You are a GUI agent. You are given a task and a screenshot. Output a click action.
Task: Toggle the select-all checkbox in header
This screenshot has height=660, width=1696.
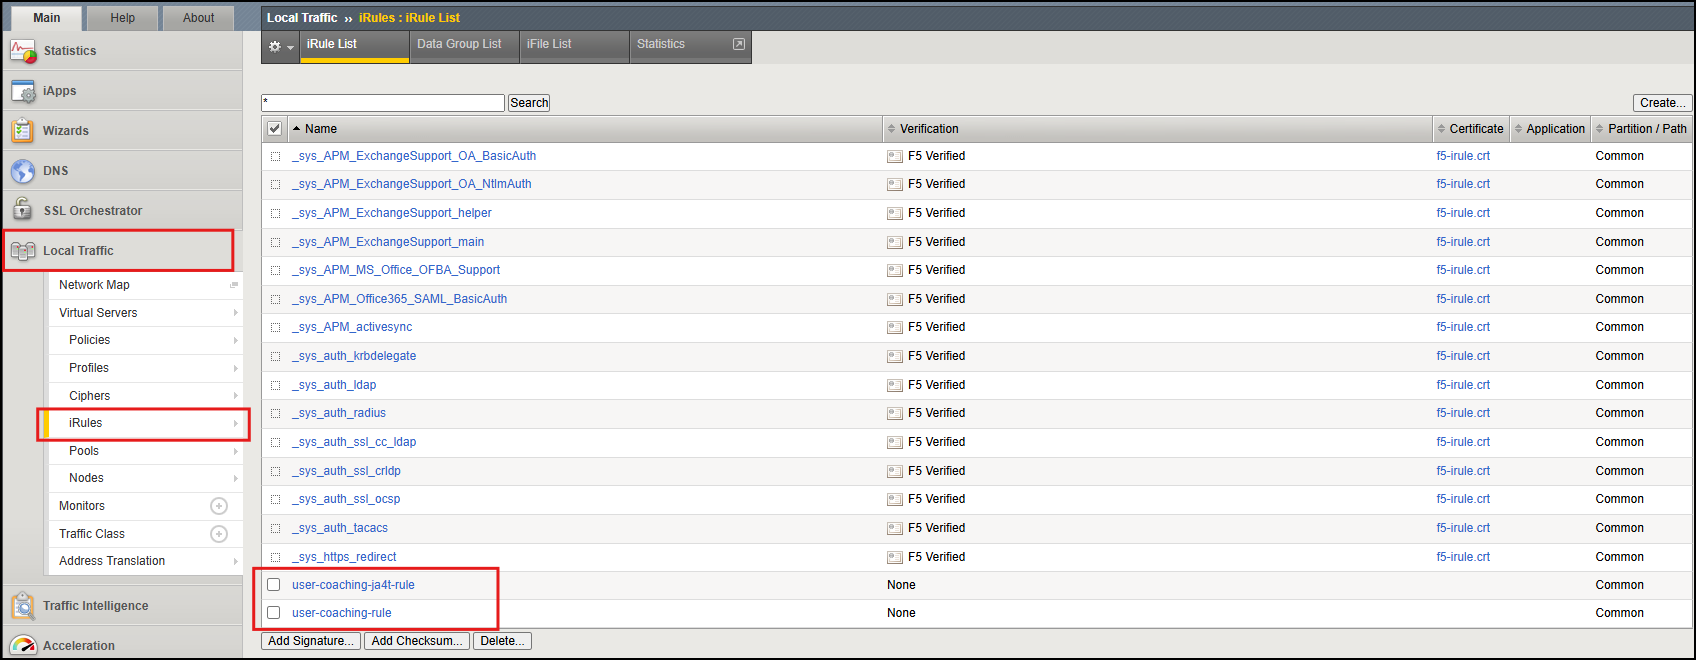(274, 129)
